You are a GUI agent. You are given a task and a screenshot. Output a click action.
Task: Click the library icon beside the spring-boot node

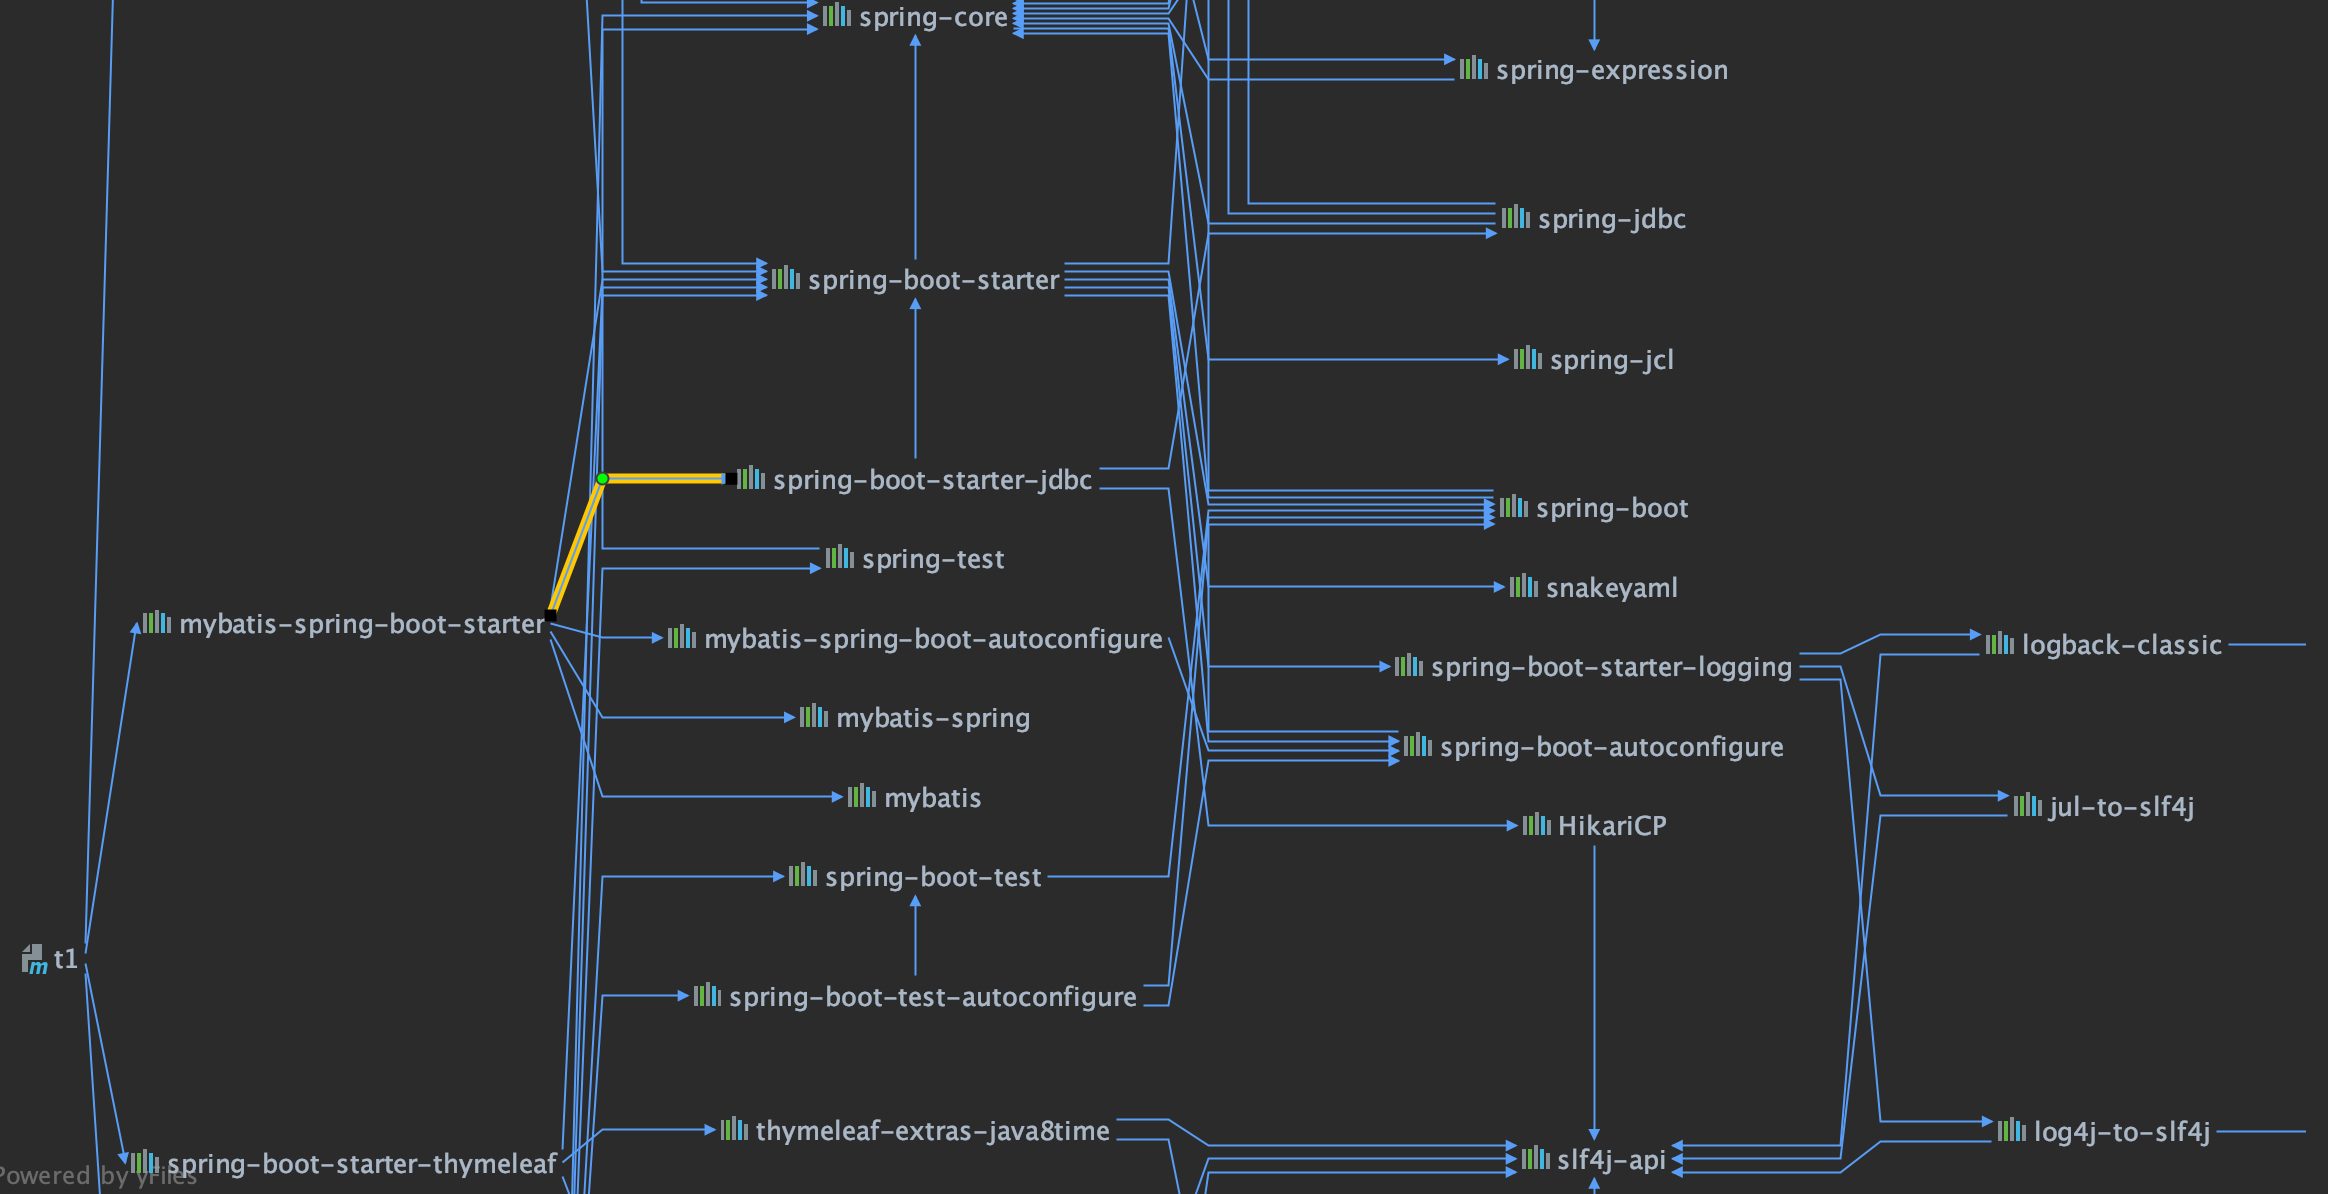(1513, 506)
